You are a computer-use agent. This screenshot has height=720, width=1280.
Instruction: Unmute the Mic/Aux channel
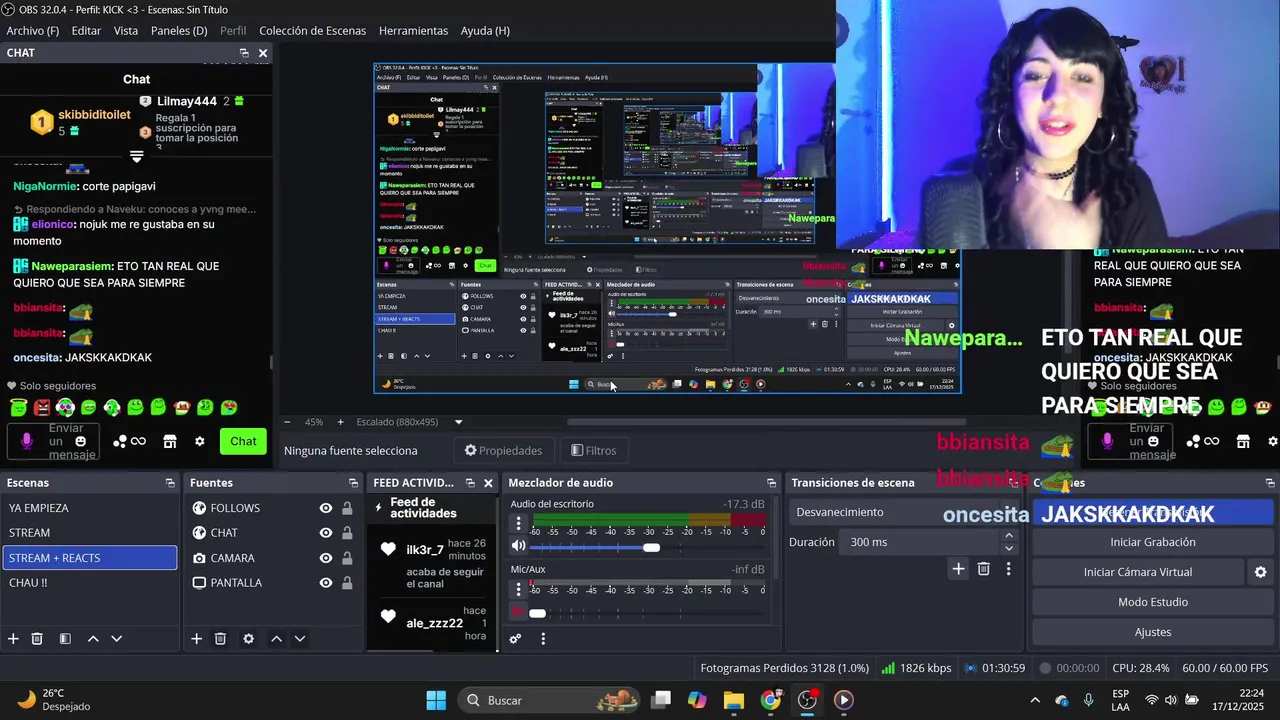(518, 611)
